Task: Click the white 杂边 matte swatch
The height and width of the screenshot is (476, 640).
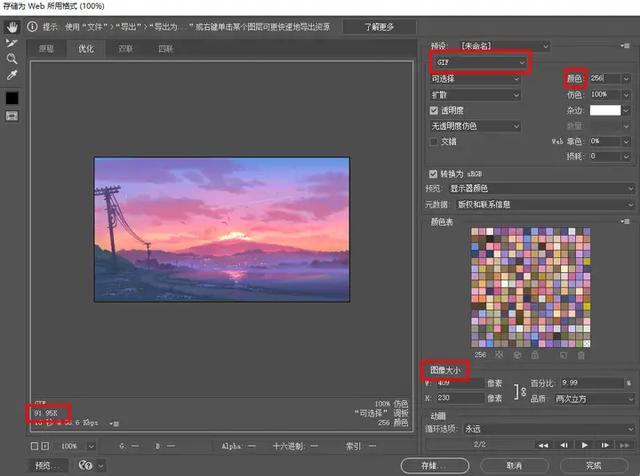Action: [x=605, y=110]
